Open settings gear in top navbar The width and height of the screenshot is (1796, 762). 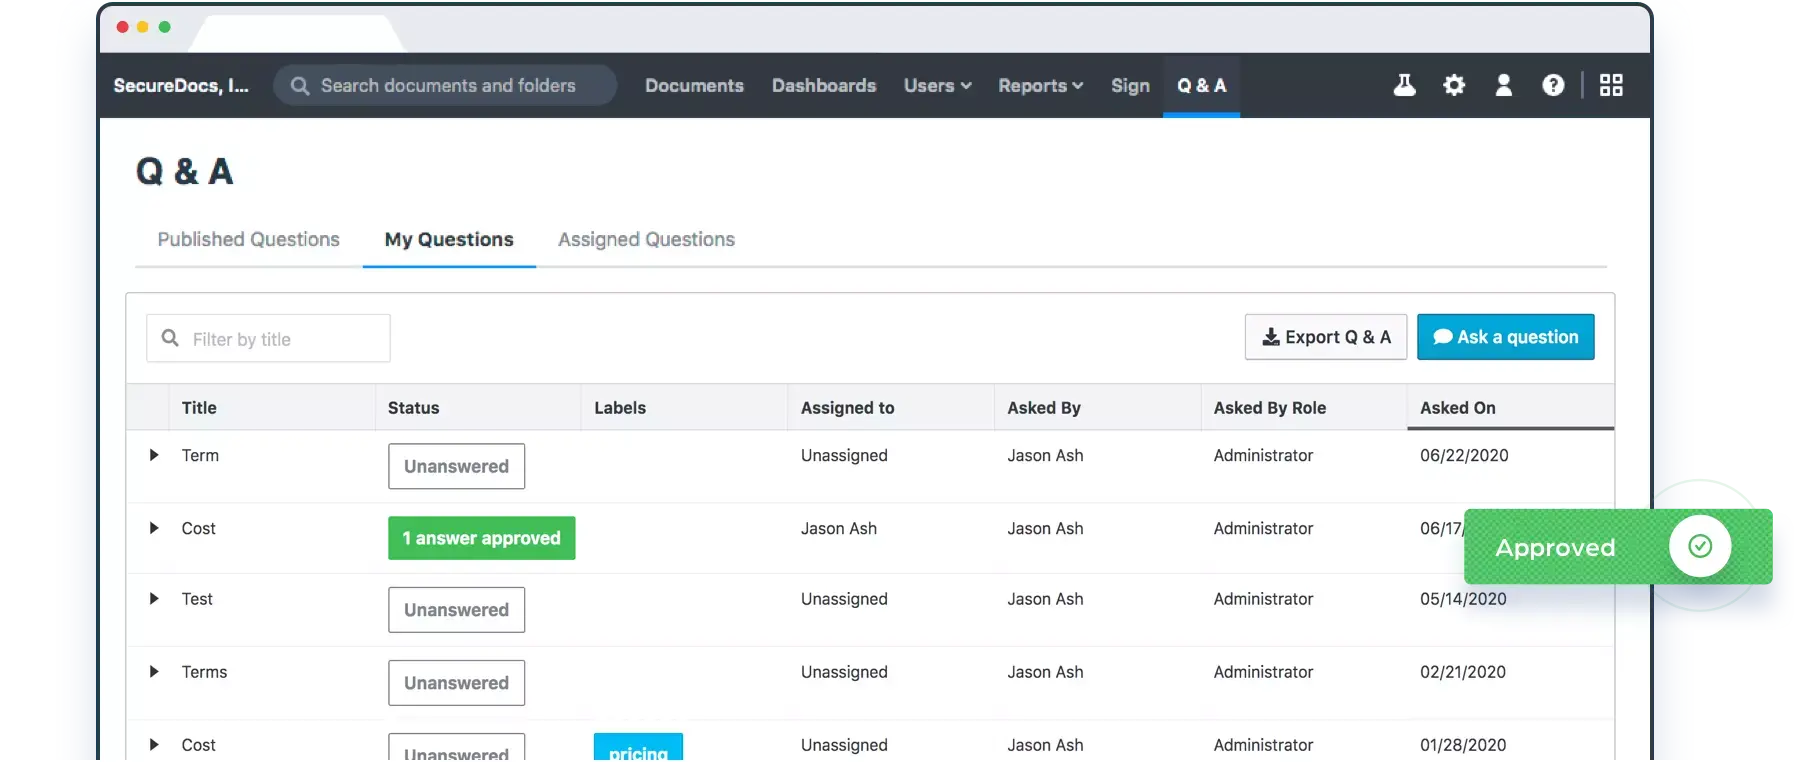click(x=1454, y=86)
